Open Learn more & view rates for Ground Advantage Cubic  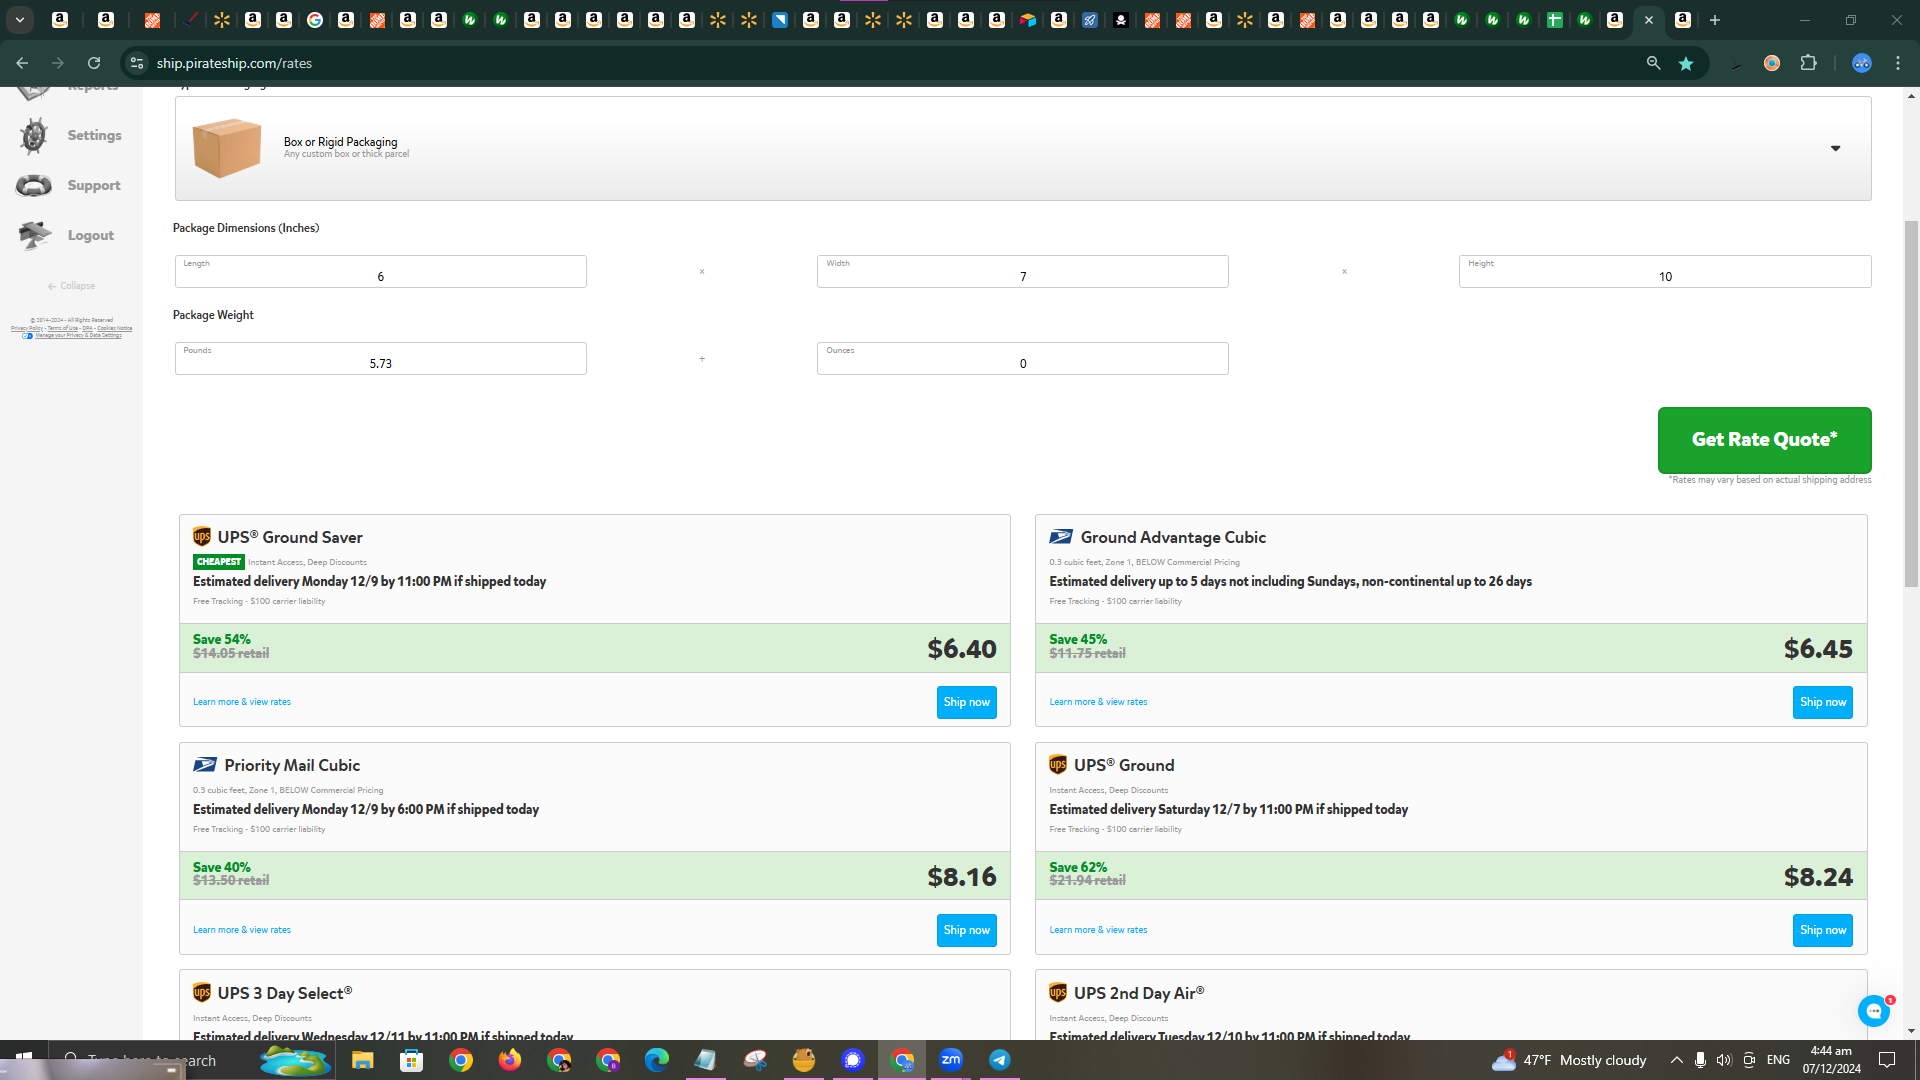coord(1098,702)
